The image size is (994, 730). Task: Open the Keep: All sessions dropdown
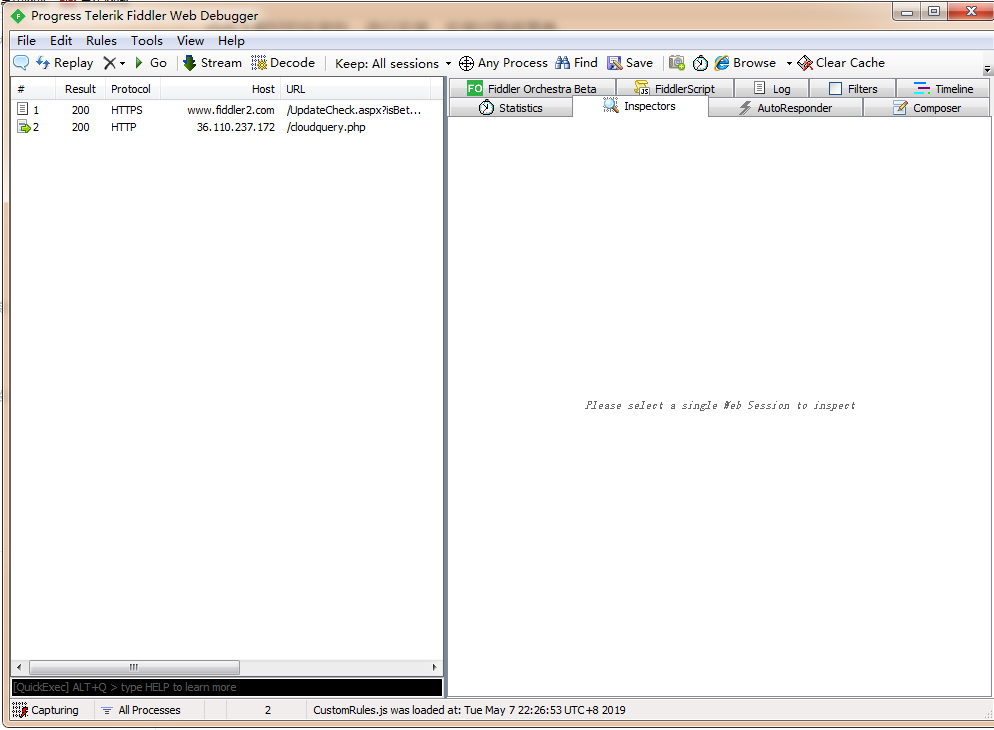[x=393, y=63]
